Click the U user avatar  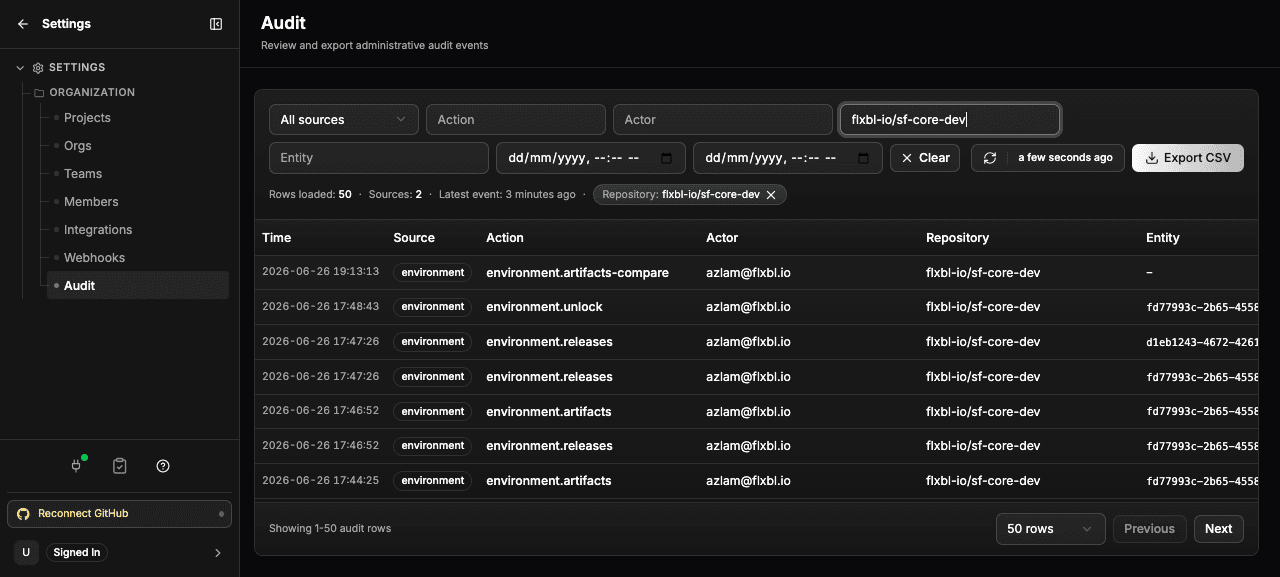(26, 552)
